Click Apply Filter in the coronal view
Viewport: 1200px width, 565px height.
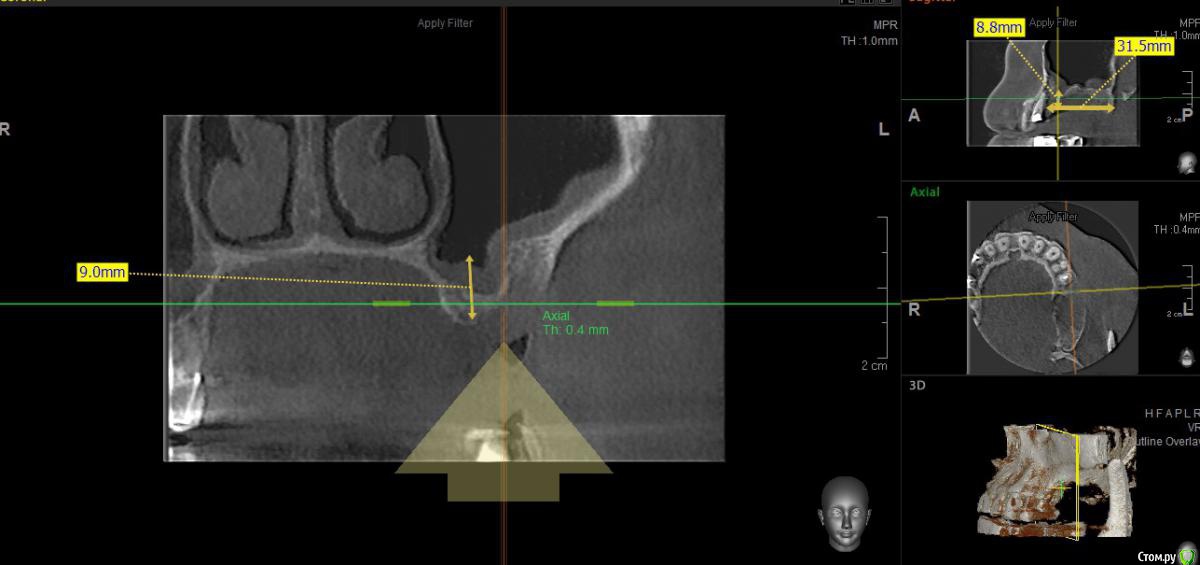(445, 23)
